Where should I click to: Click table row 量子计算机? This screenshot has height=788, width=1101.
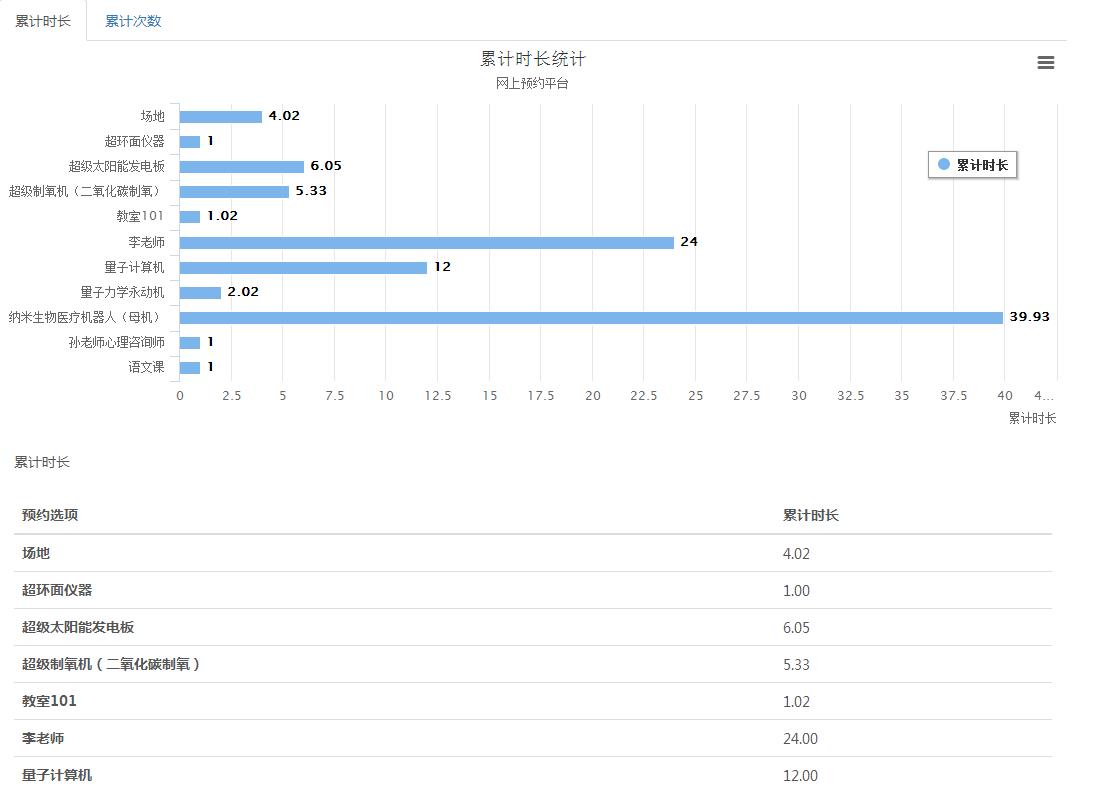coord(533,773)
